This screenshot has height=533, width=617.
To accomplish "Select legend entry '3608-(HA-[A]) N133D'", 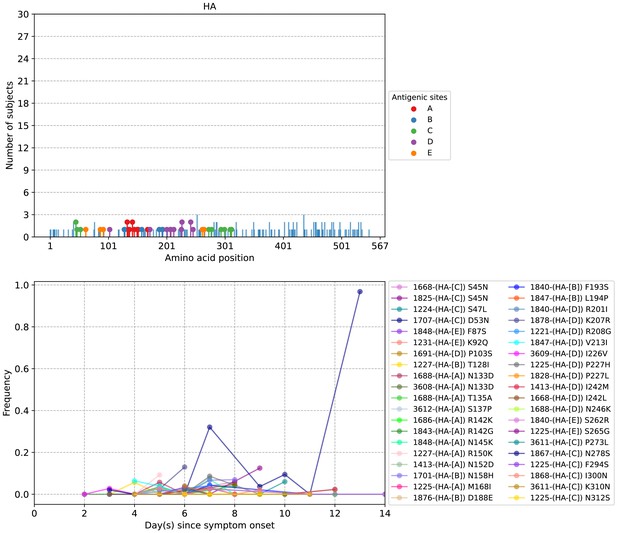I will 442,387.
